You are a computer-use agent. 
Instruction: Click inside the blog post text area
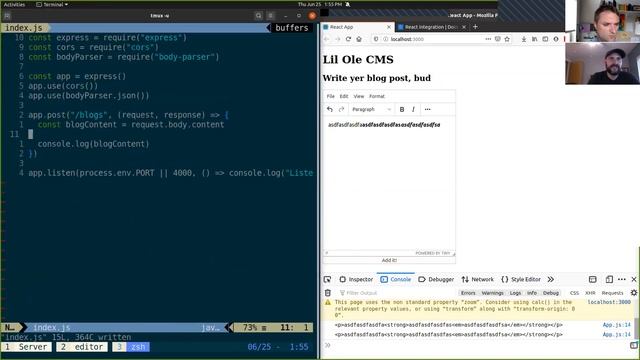point(389,184)
